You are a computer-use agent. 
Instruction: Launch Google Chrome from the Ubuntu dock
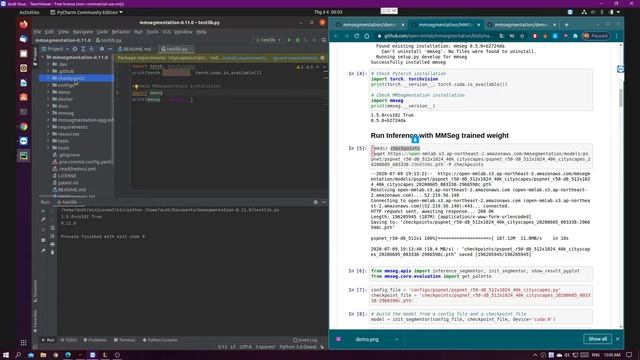pos(24,127)
